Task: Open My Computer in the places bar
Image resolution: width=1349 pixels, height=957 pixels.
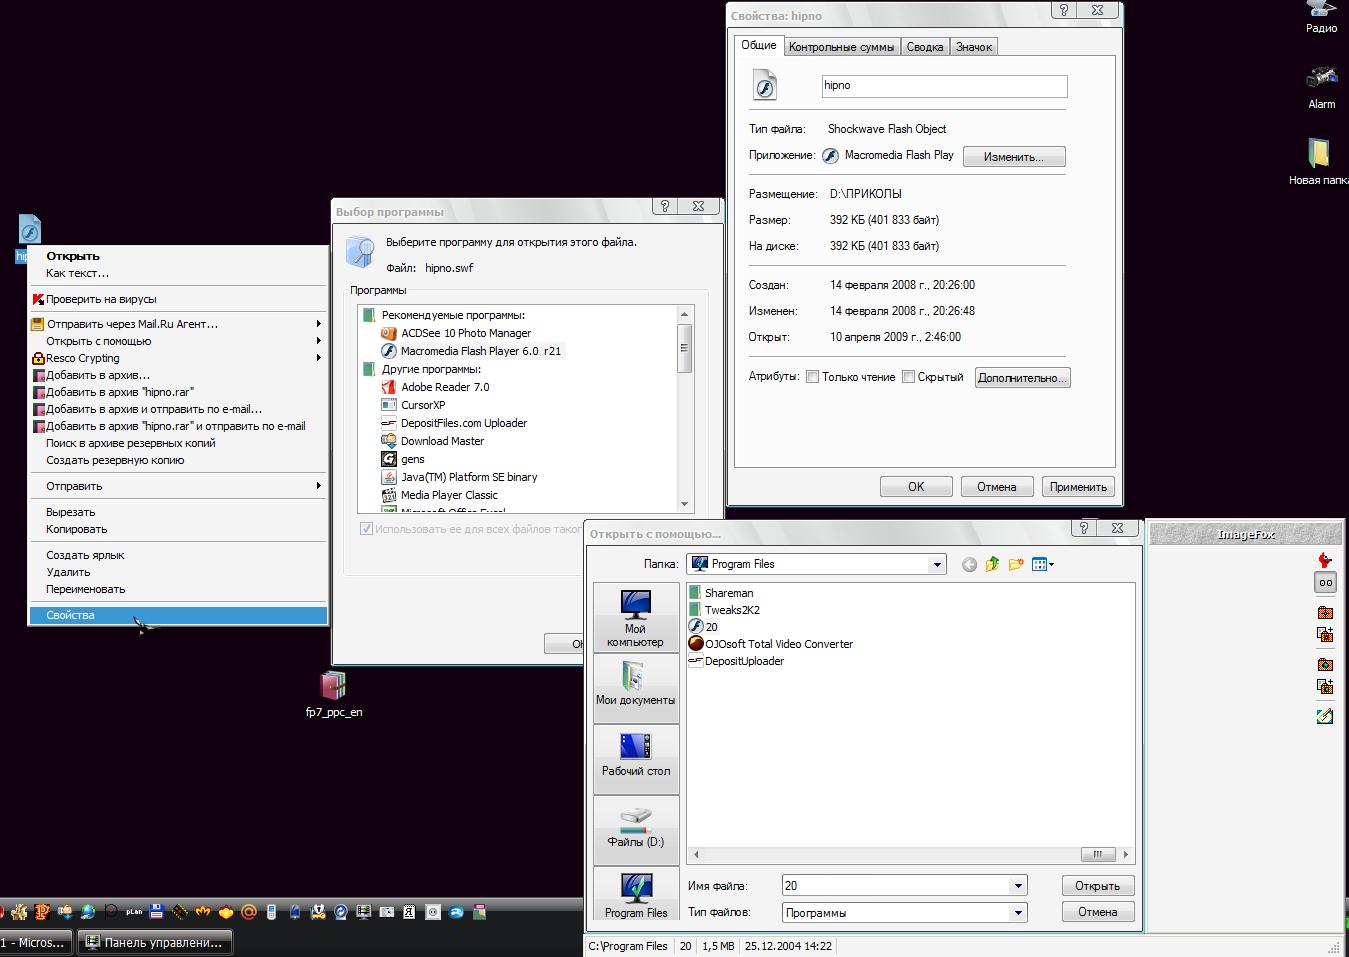Action: 636,618
